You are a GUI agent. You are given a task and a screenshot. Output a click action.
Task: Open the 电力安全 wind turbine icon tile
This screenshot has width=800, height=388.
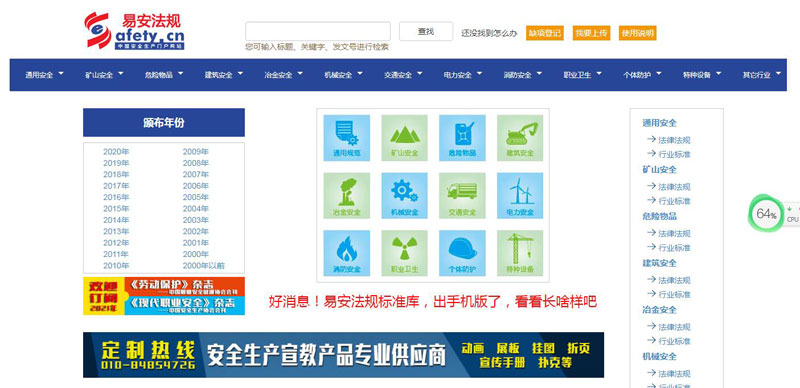point(520,196)
